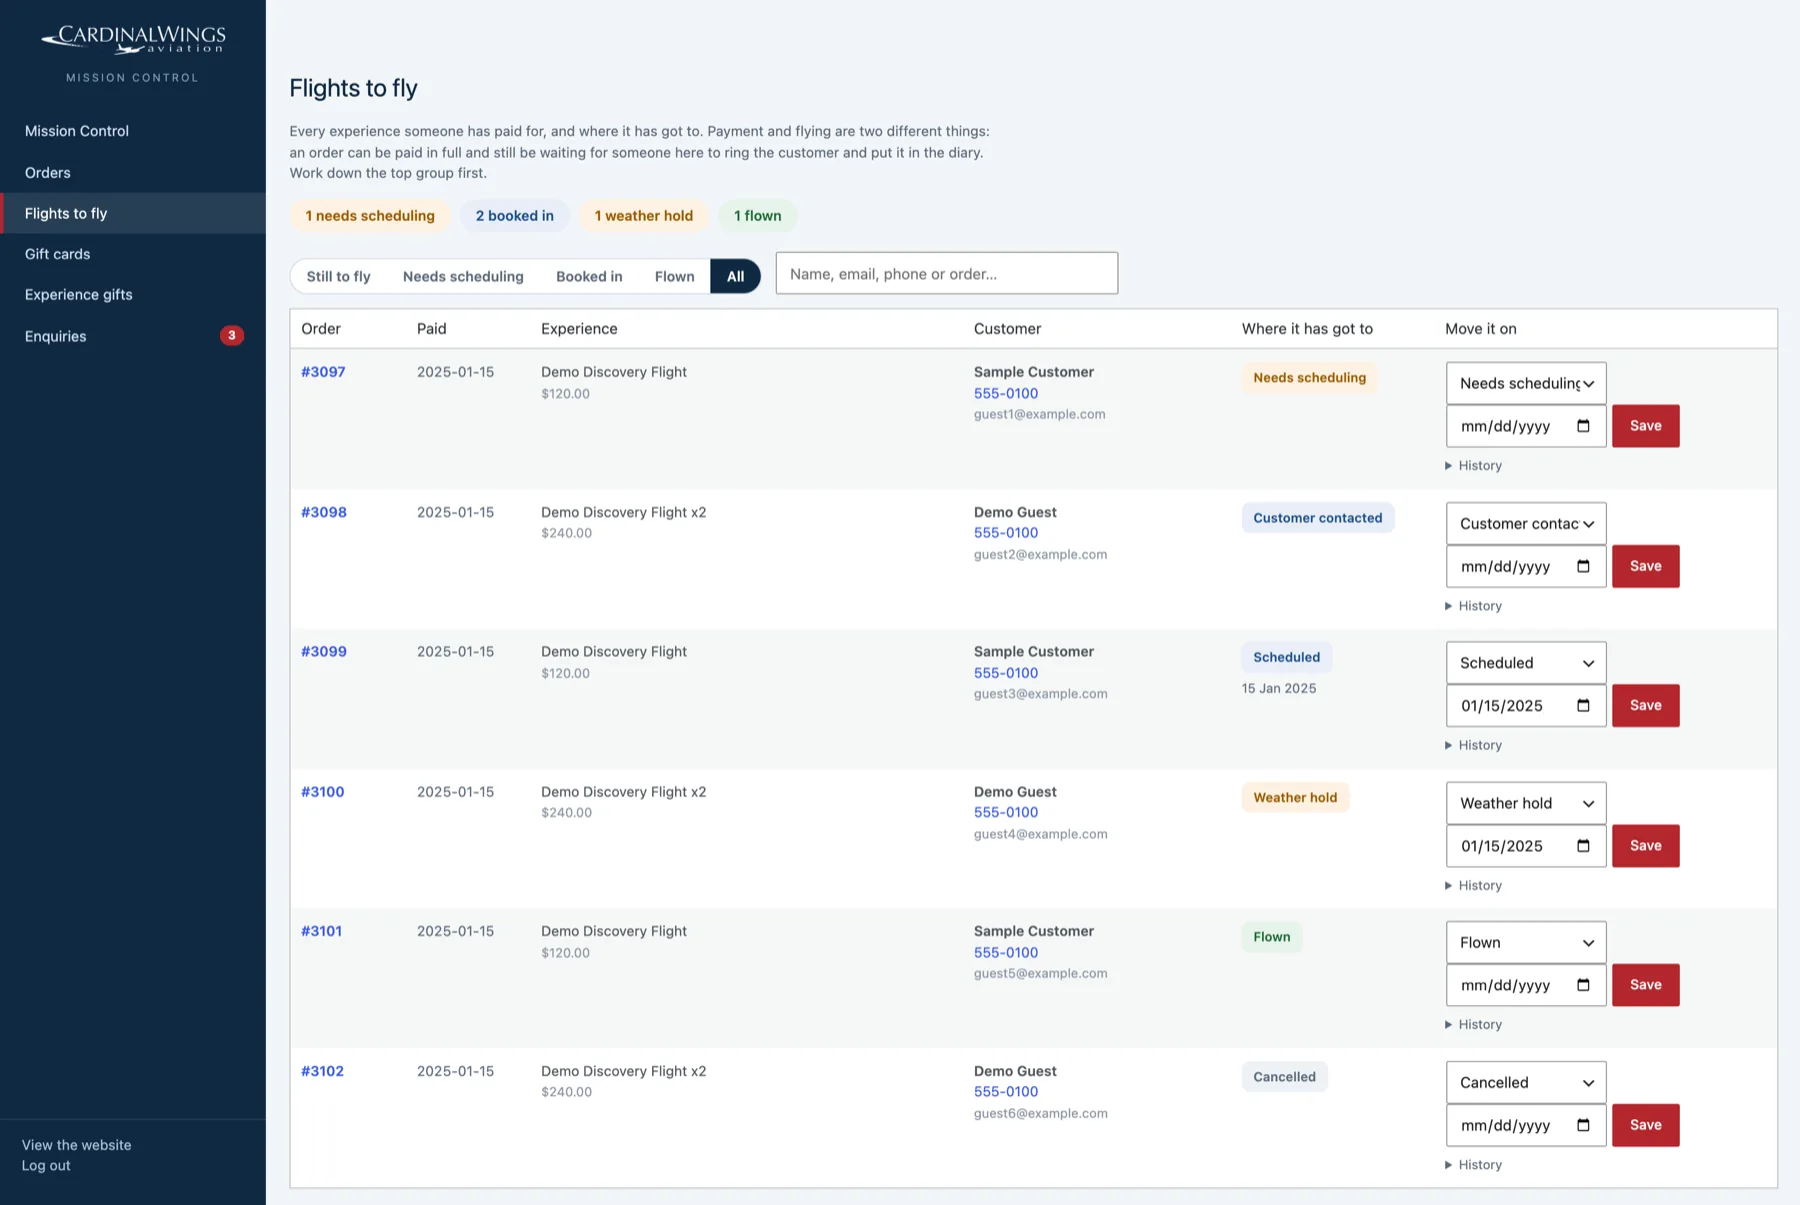The image size is (1800, 1205).
Task: Save changes for order #3097
Action: point(1645,426)
